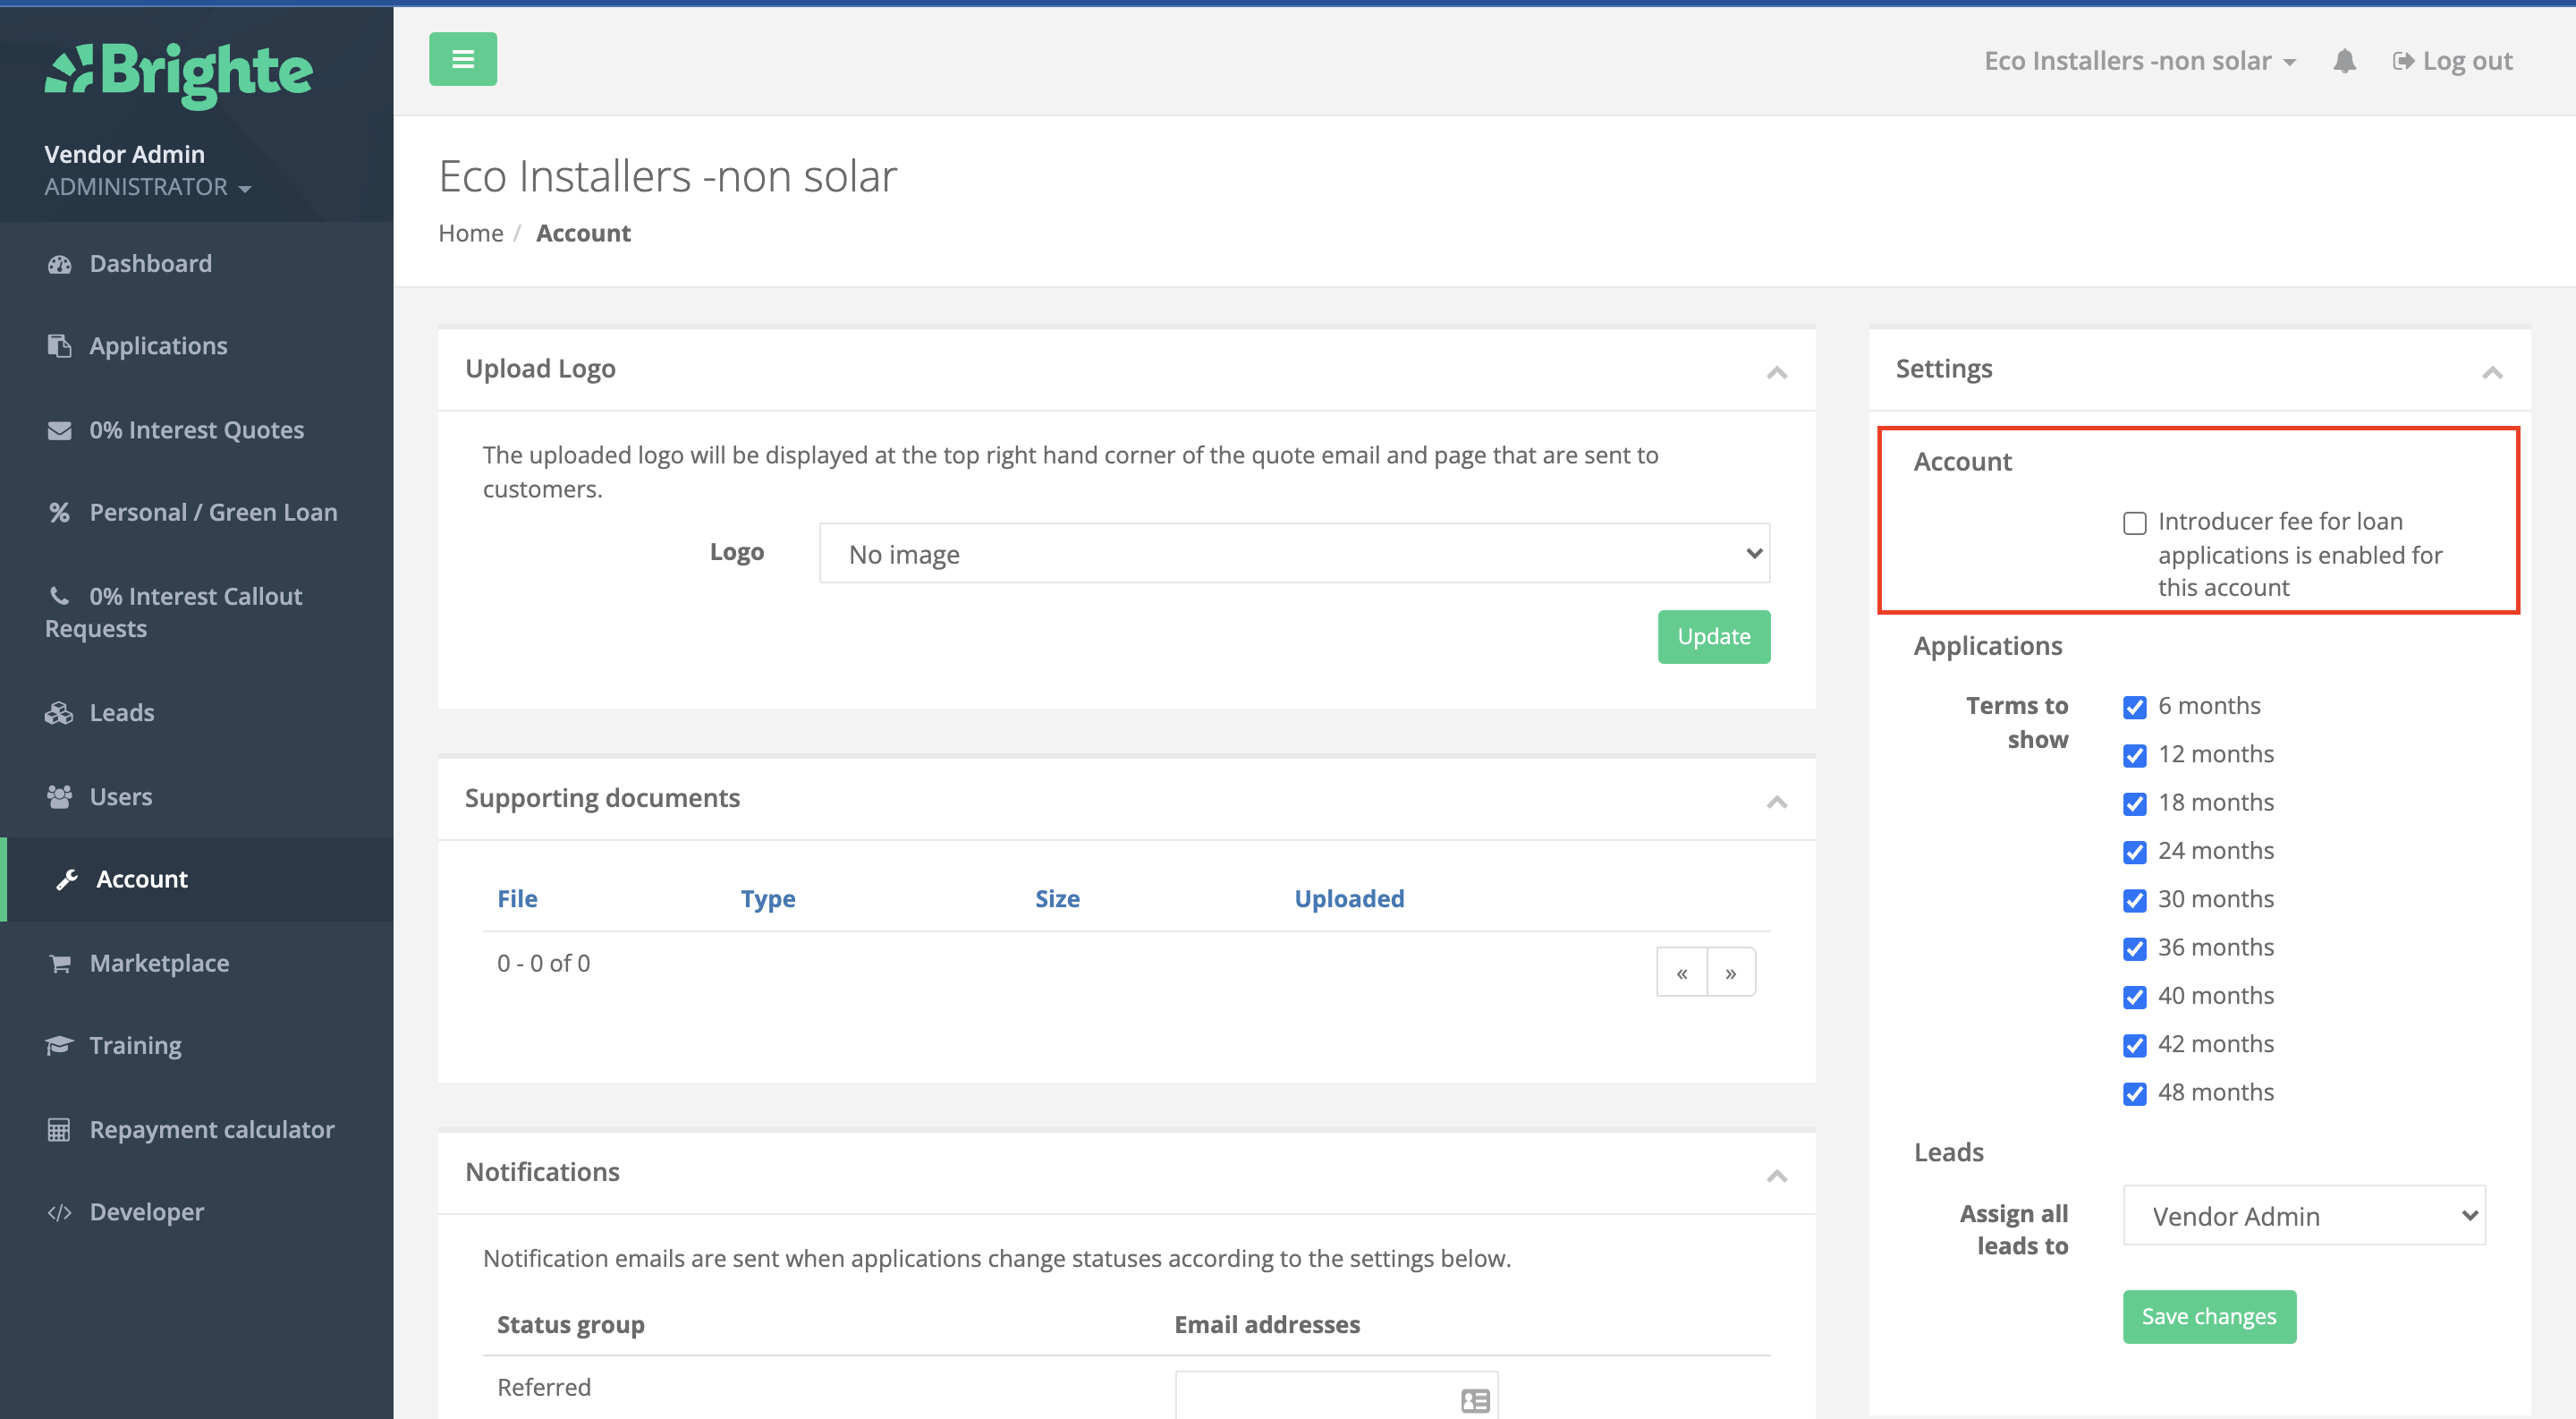
Task: Click the Repayment calculator icon
Action: click(x=60, y=1130)
